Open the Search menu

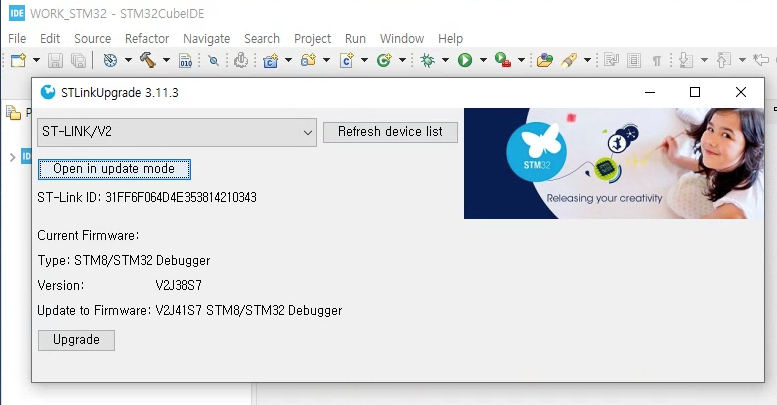[x=262, y=39]
